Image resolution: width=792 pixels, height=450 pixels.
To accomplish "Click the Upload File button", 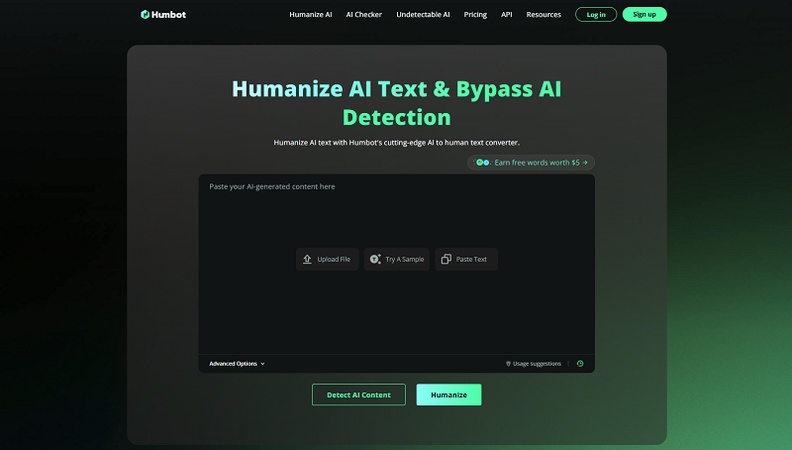I will 327,259.
